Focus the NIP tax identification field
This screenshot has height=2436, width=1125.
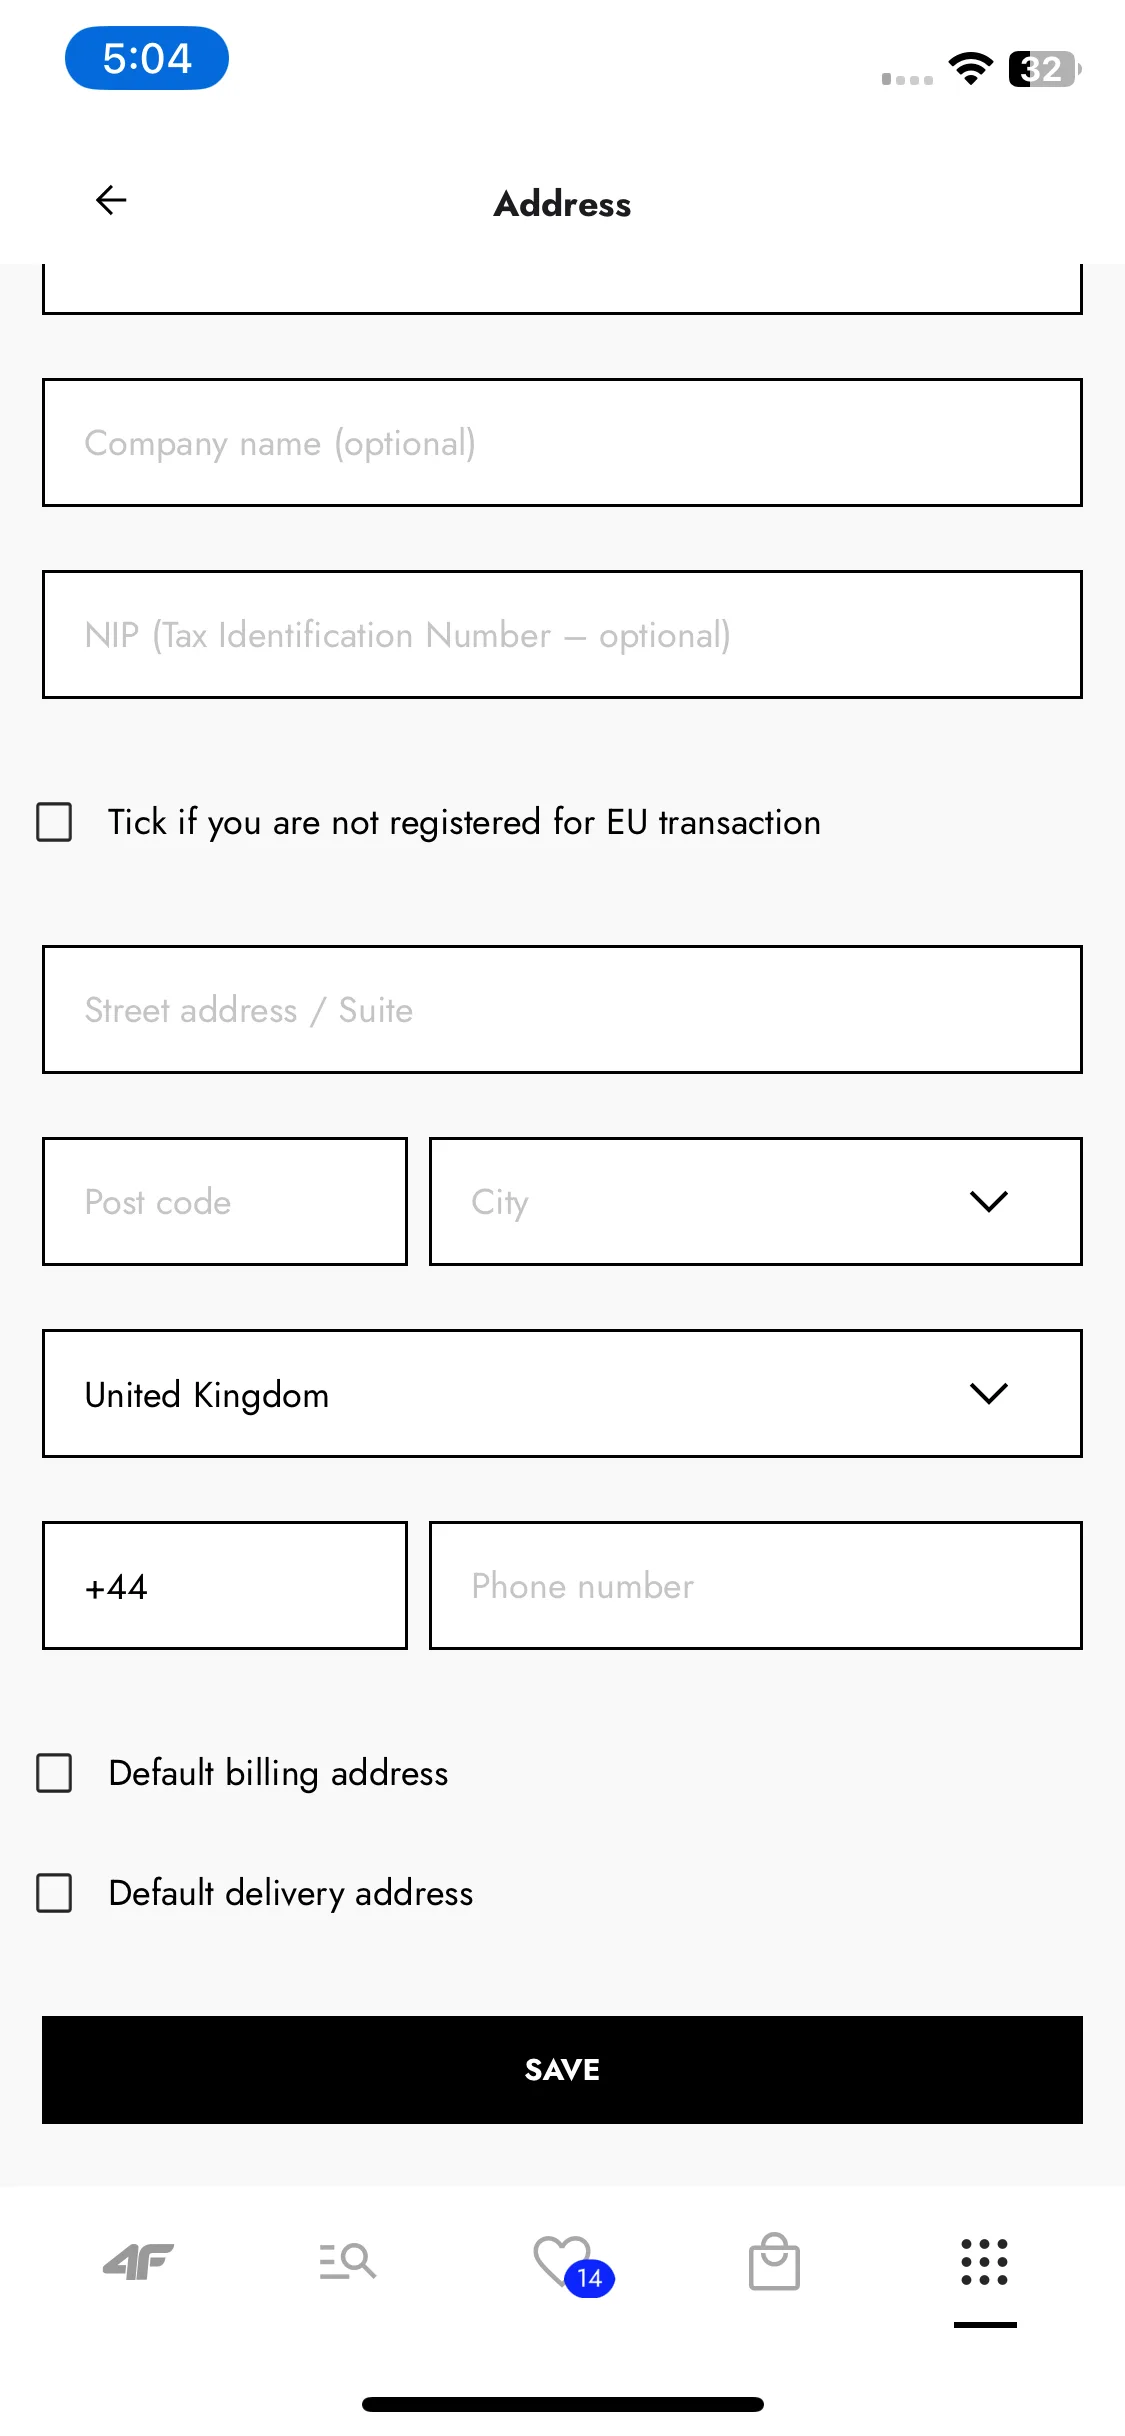point(562,634)
